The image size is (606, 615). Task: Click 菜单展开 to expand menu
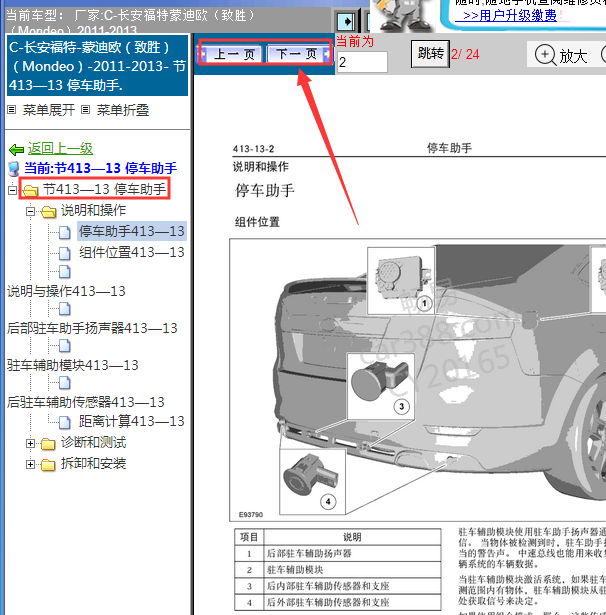(x=49, y=110)
